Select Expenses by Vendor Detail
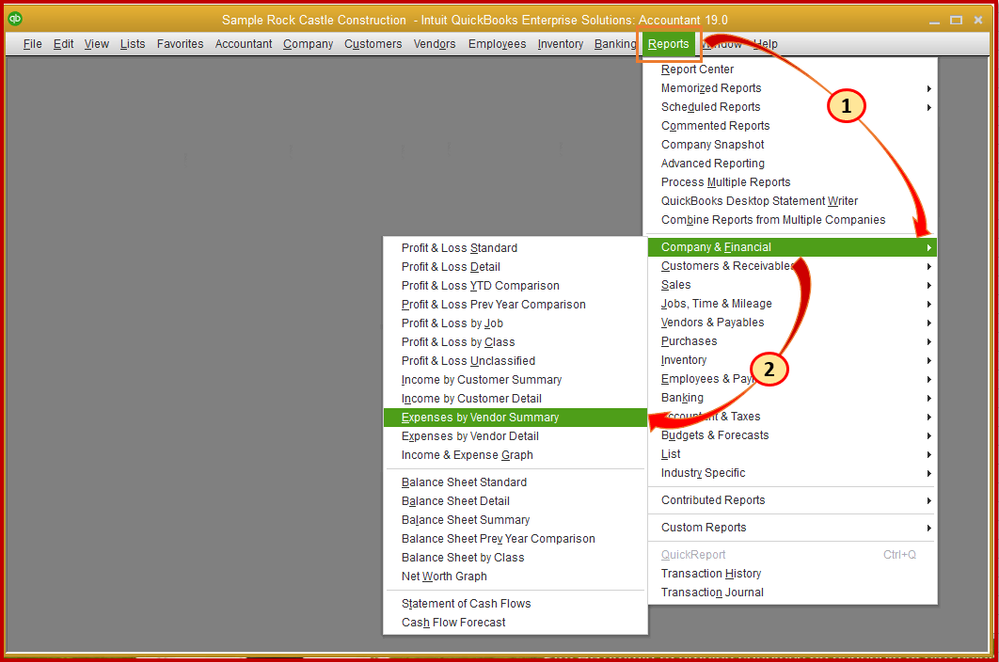Viewport: 999px width, 662px height. (515, 436)
